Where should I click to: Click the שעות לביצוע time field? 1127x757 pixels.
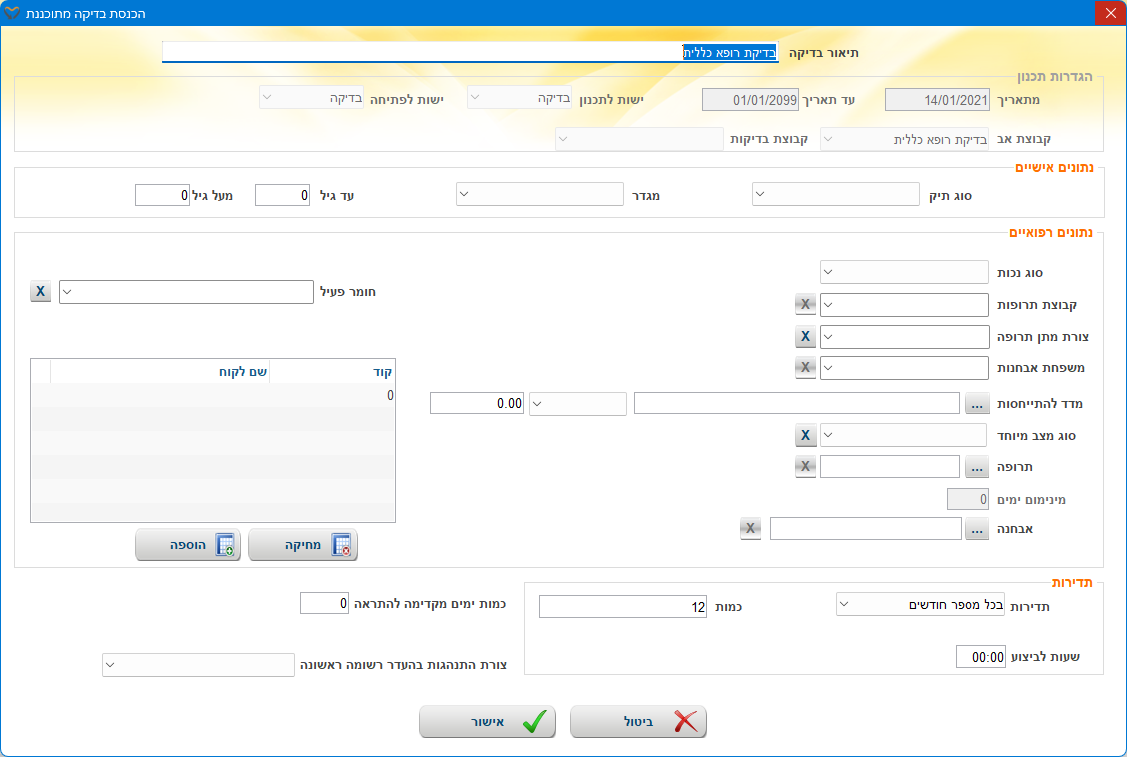[x=981, y=656]
